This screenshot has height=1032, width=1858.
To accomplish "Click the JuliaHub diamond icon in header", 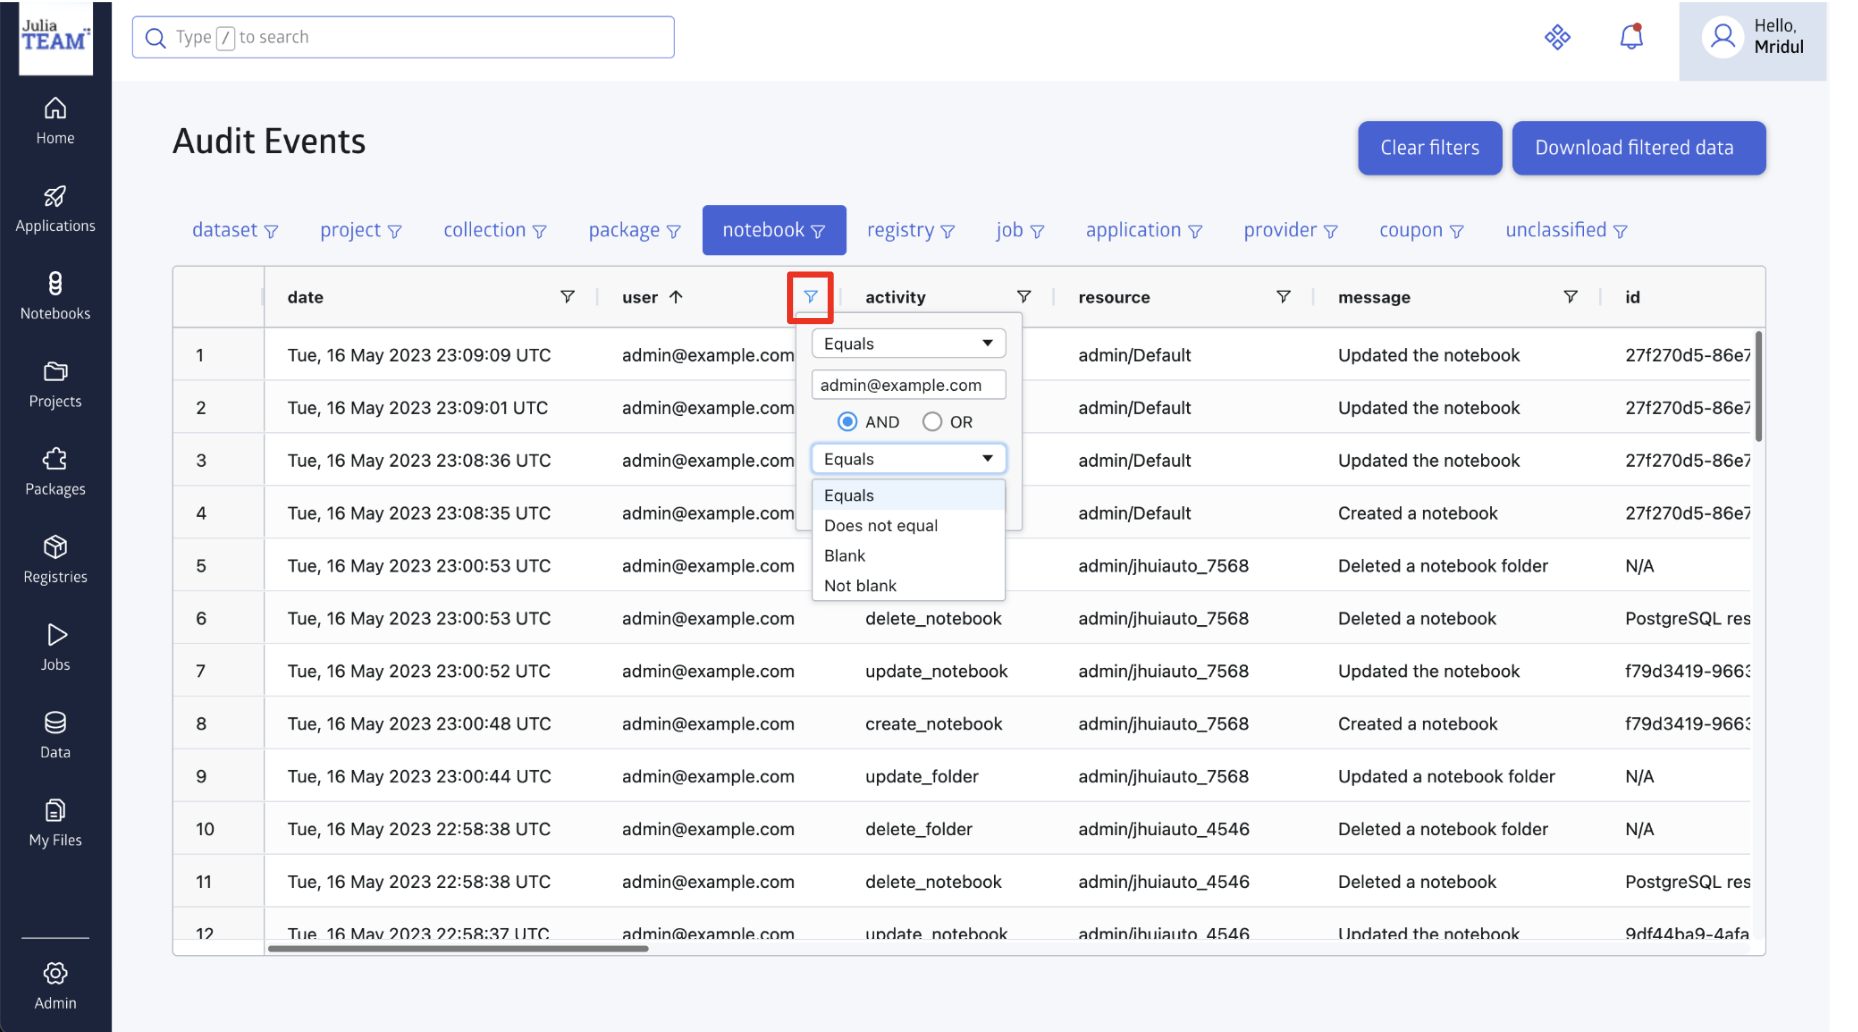I will tap(1557, 38).
